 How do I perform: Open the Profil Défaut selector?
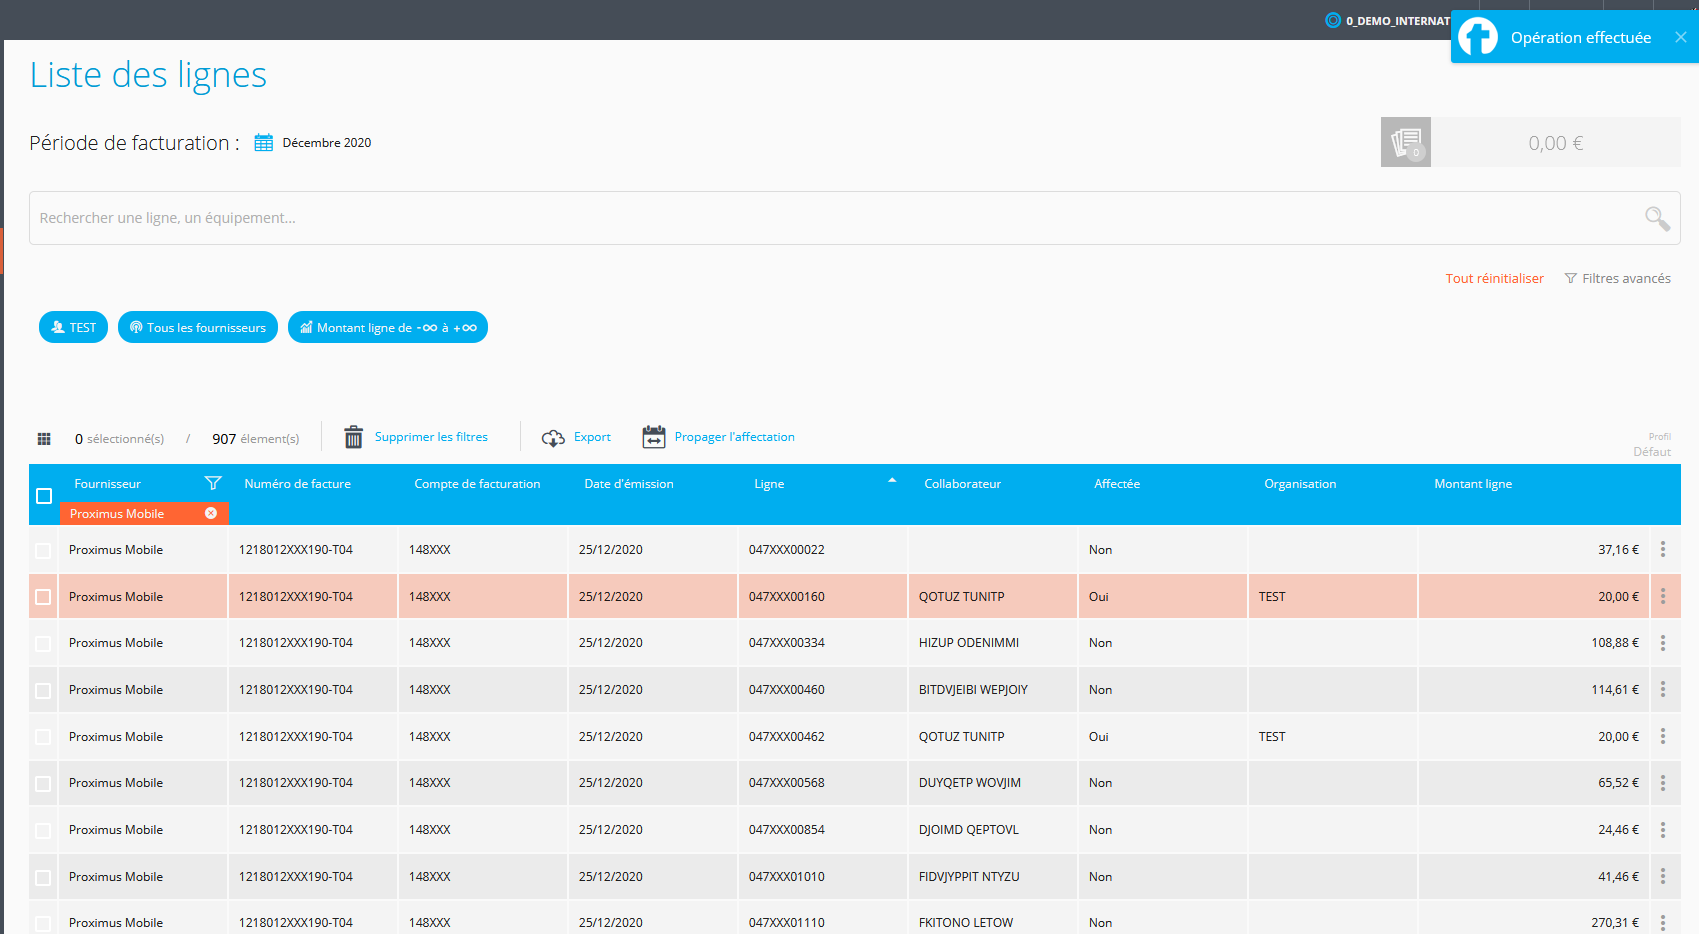point(1652,445)
